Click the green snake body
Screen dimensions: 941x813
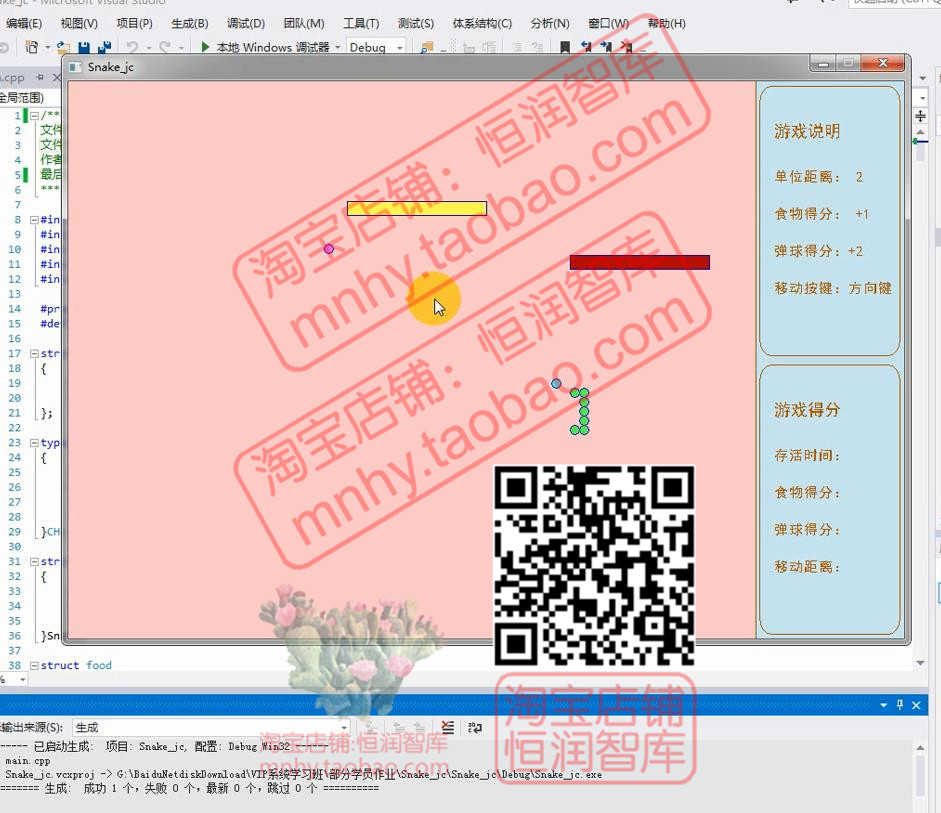tap(583, 412)
